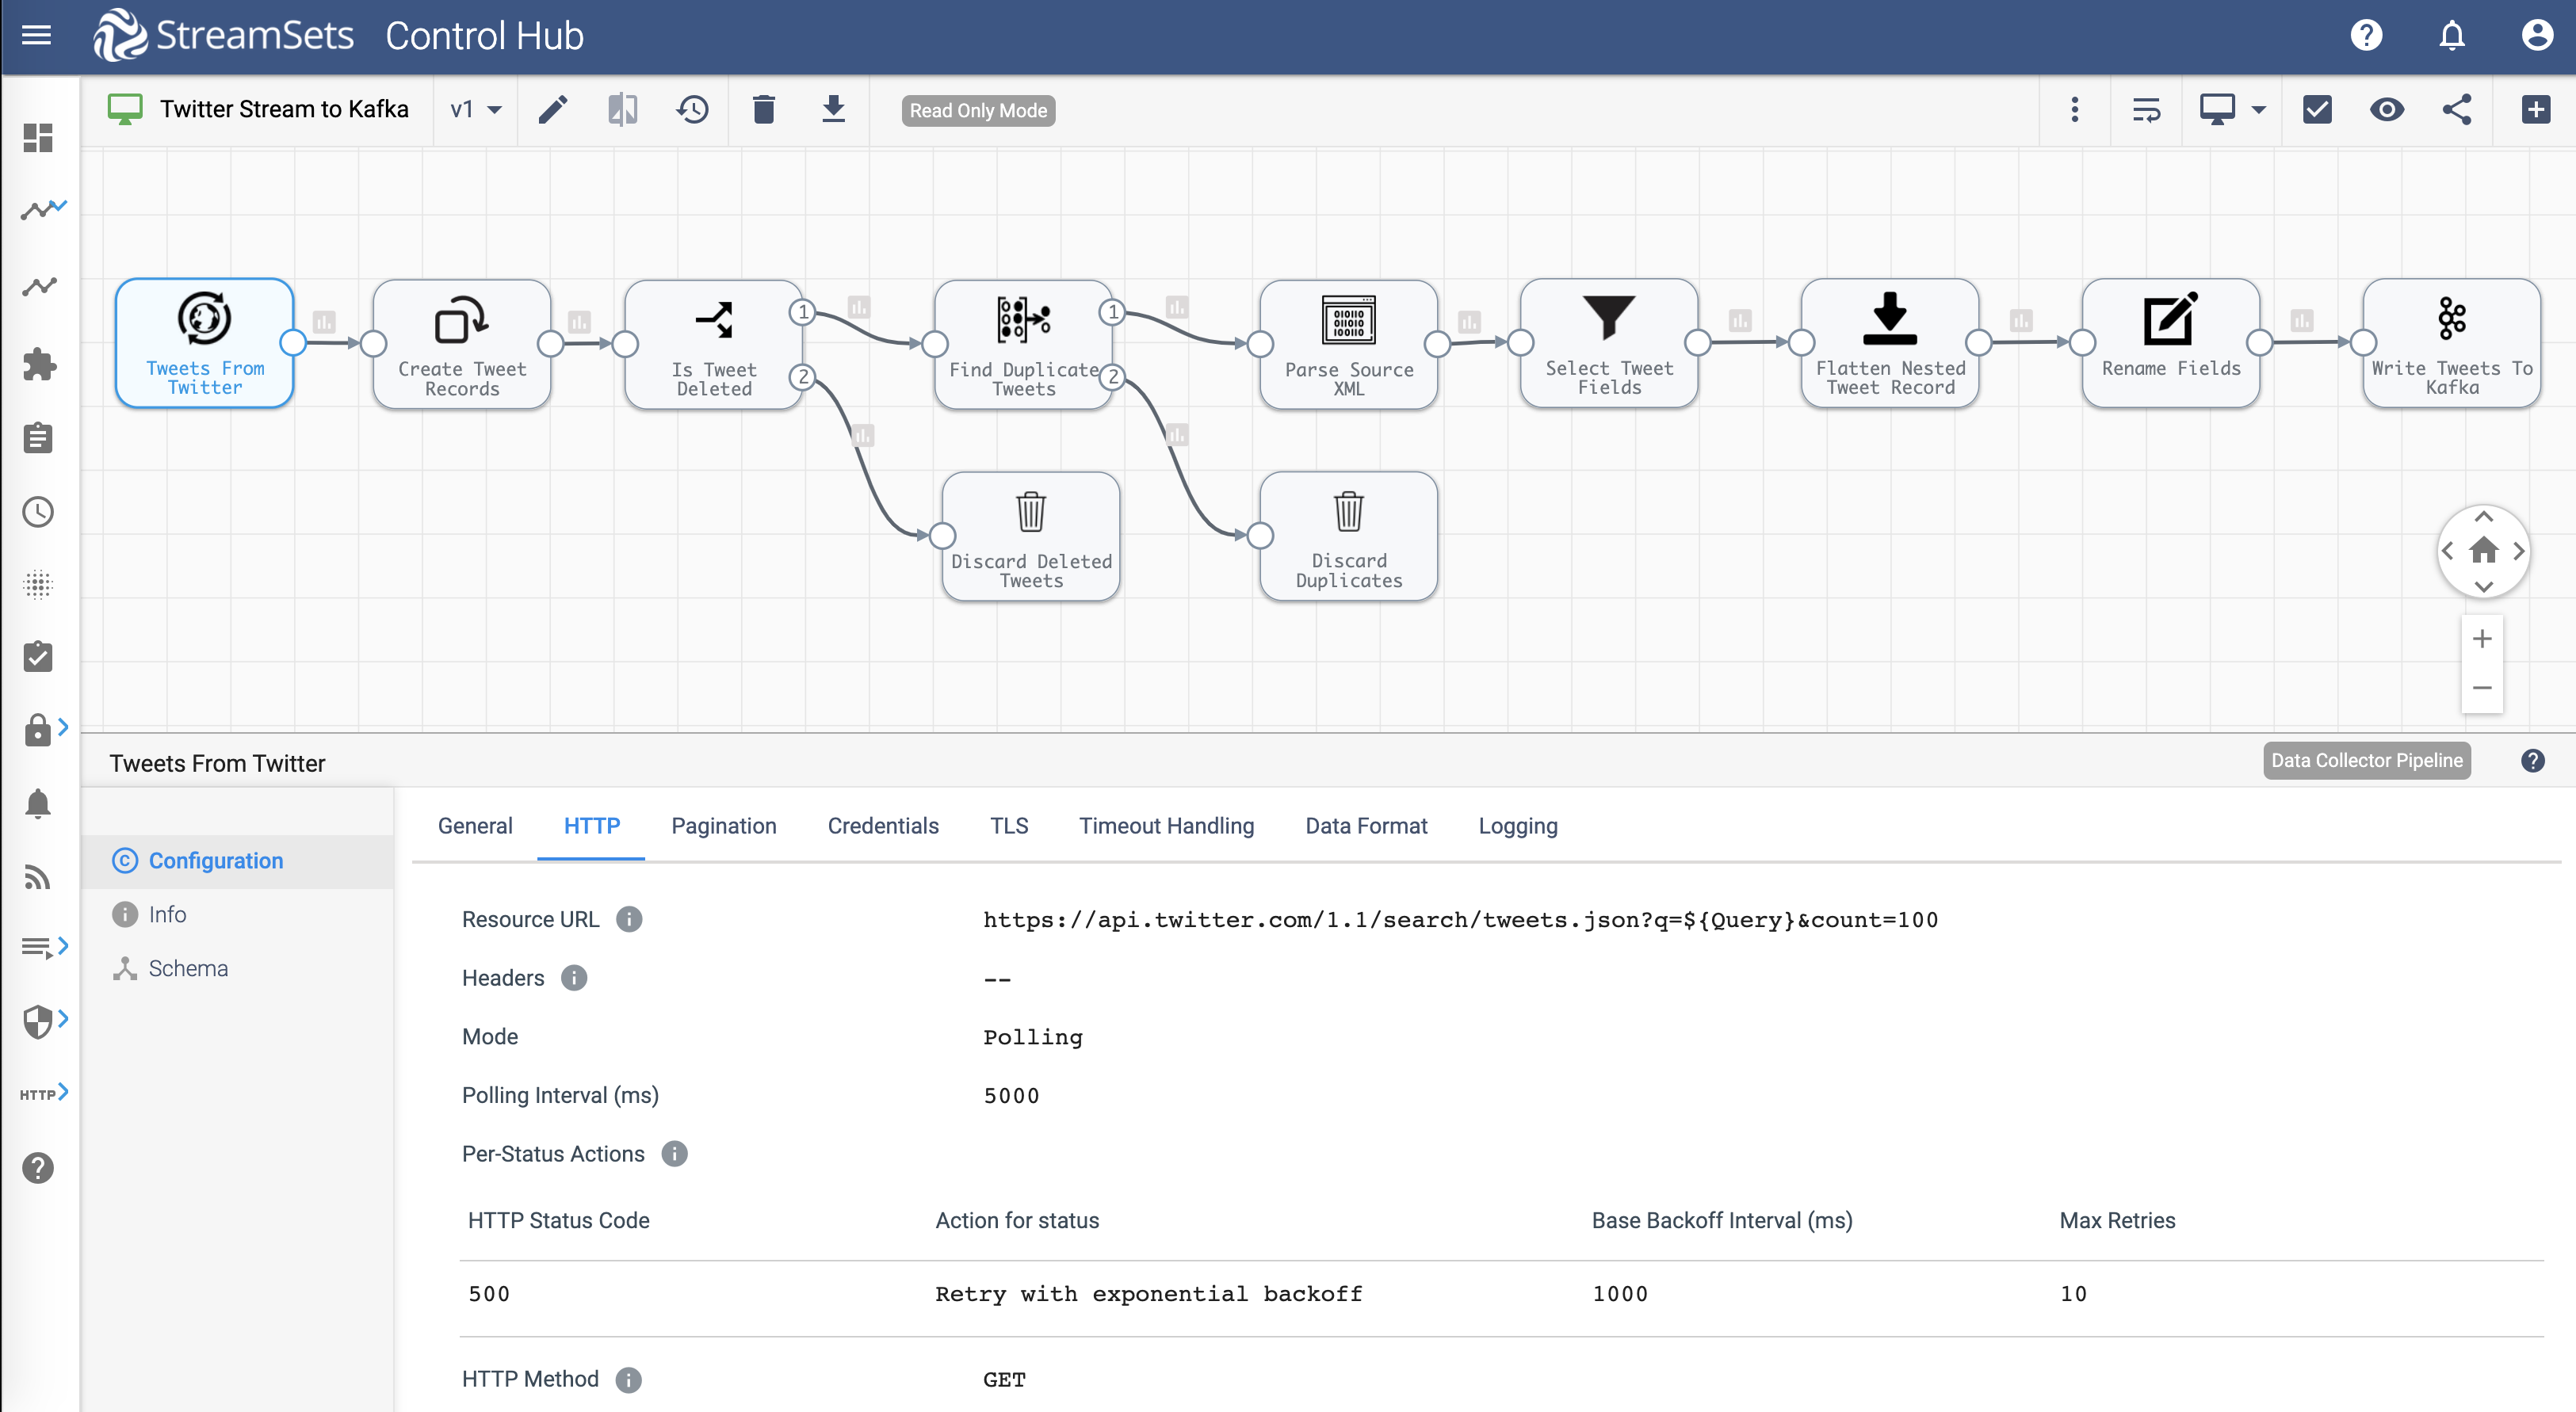This screenshot has height=1412, width=2576.
Task: Select the Find Duplicate Tweets stage
Action: 1023,343
